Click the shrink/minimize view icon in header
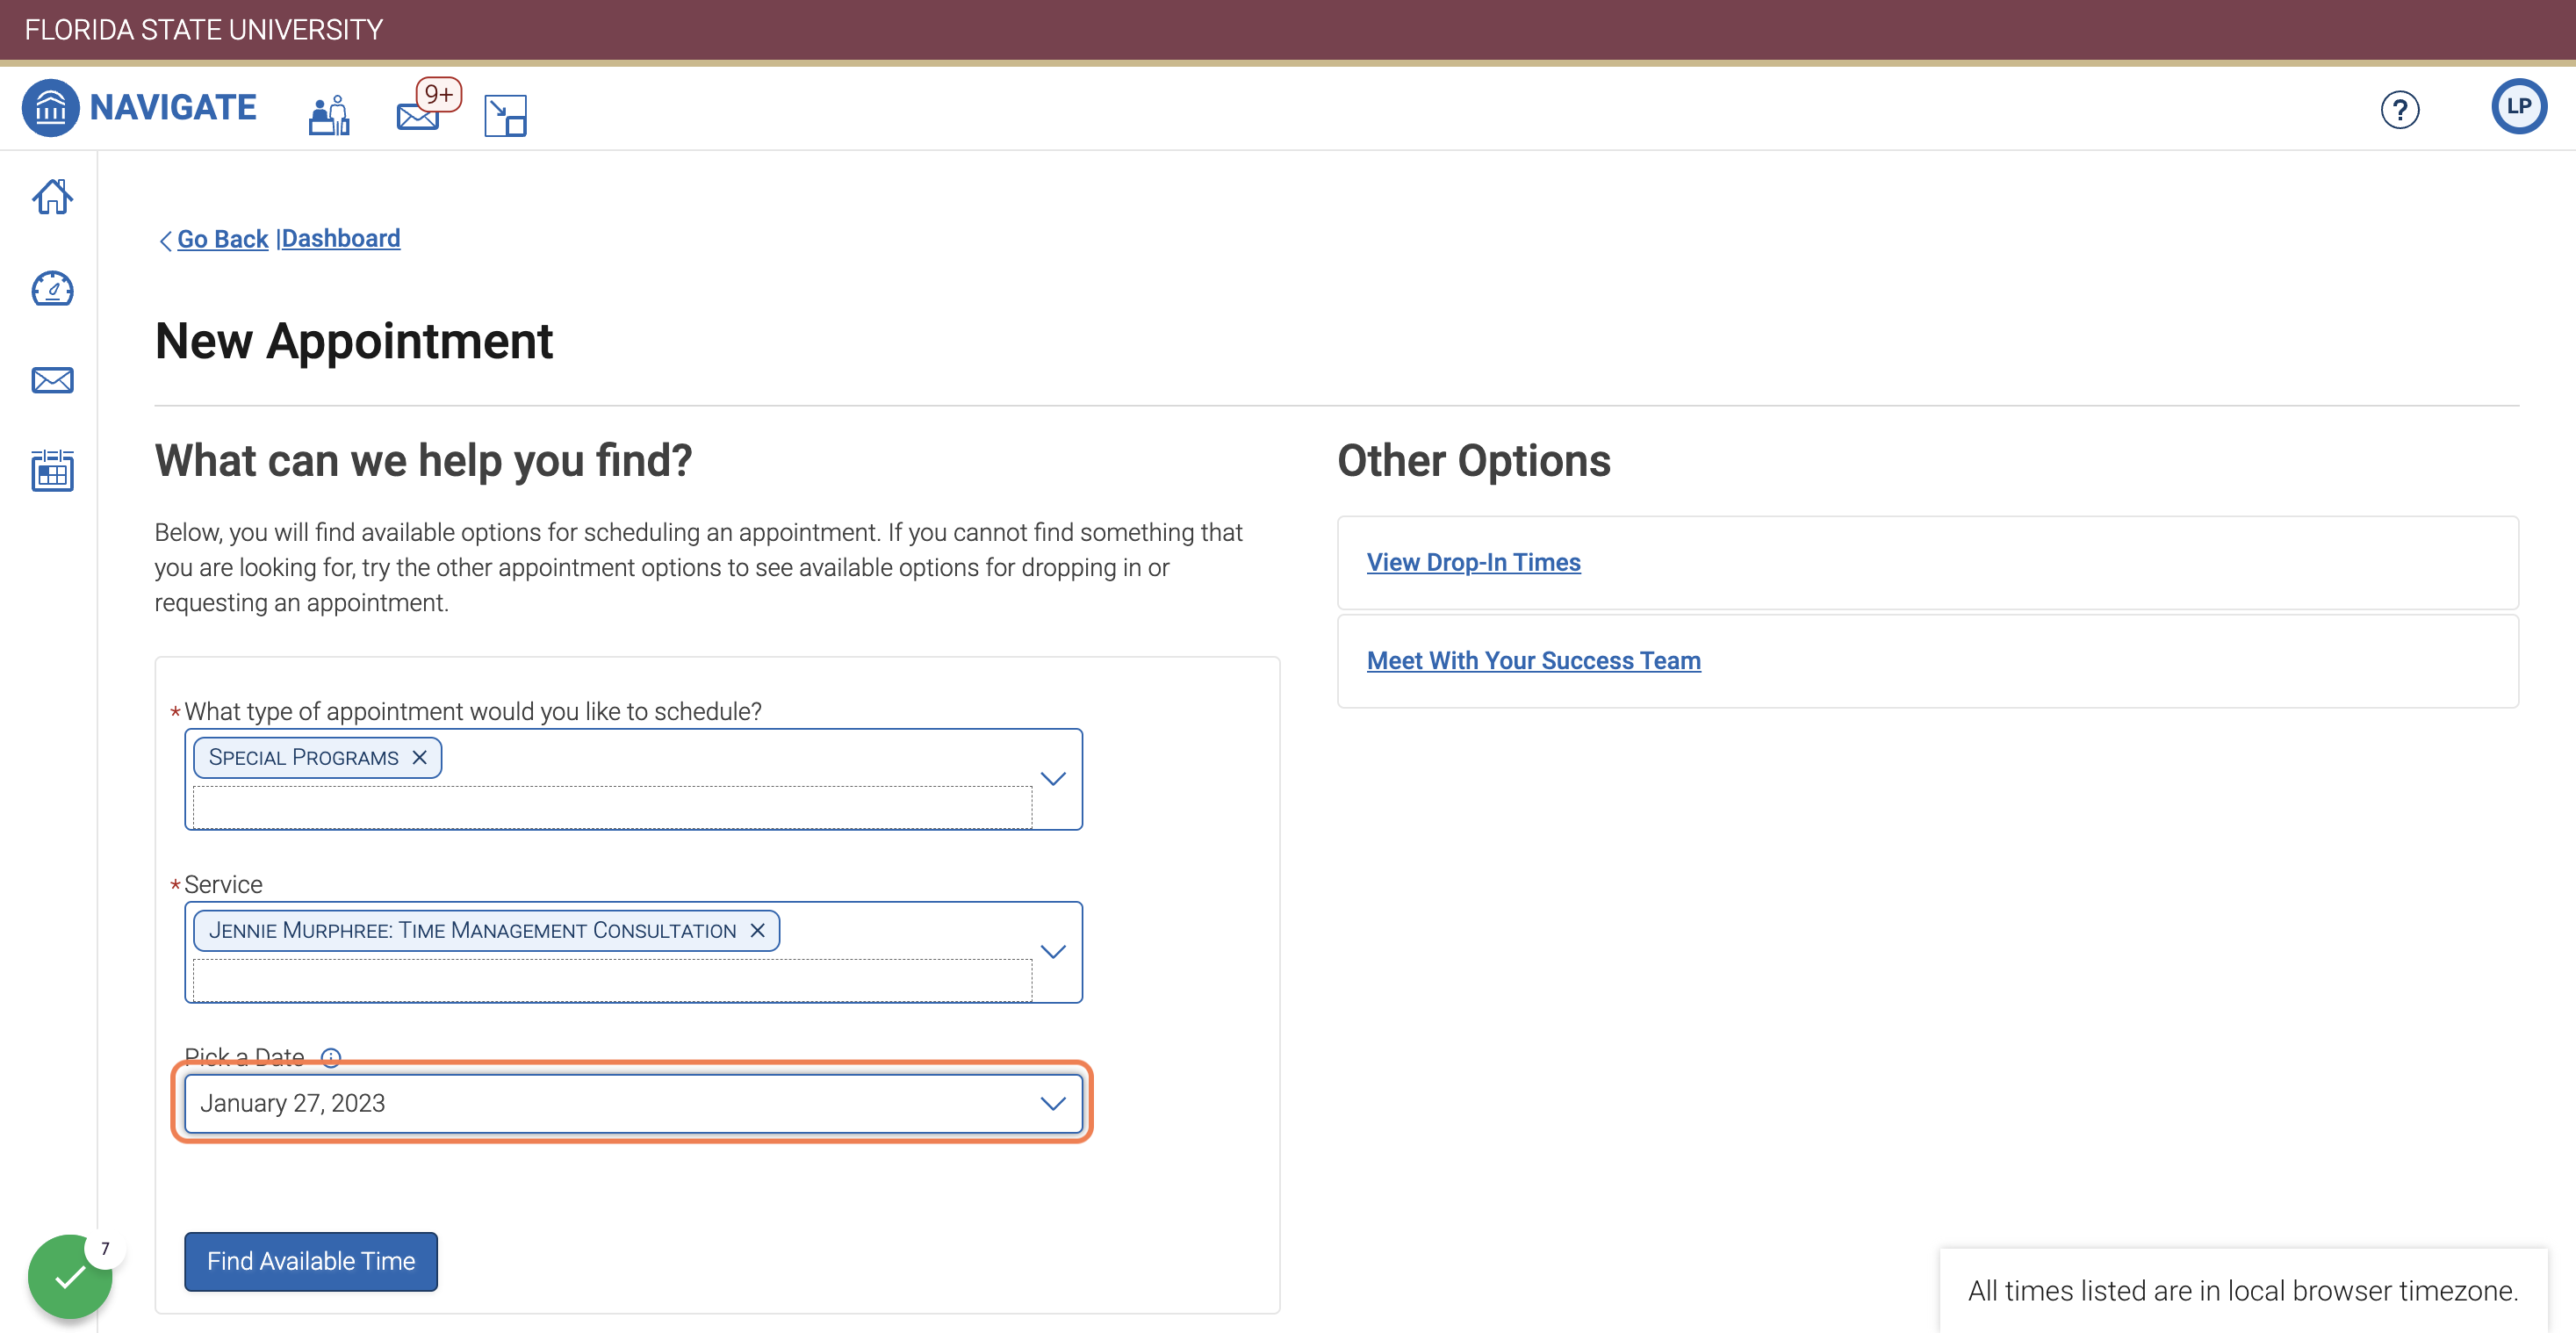 click(505, 115)
